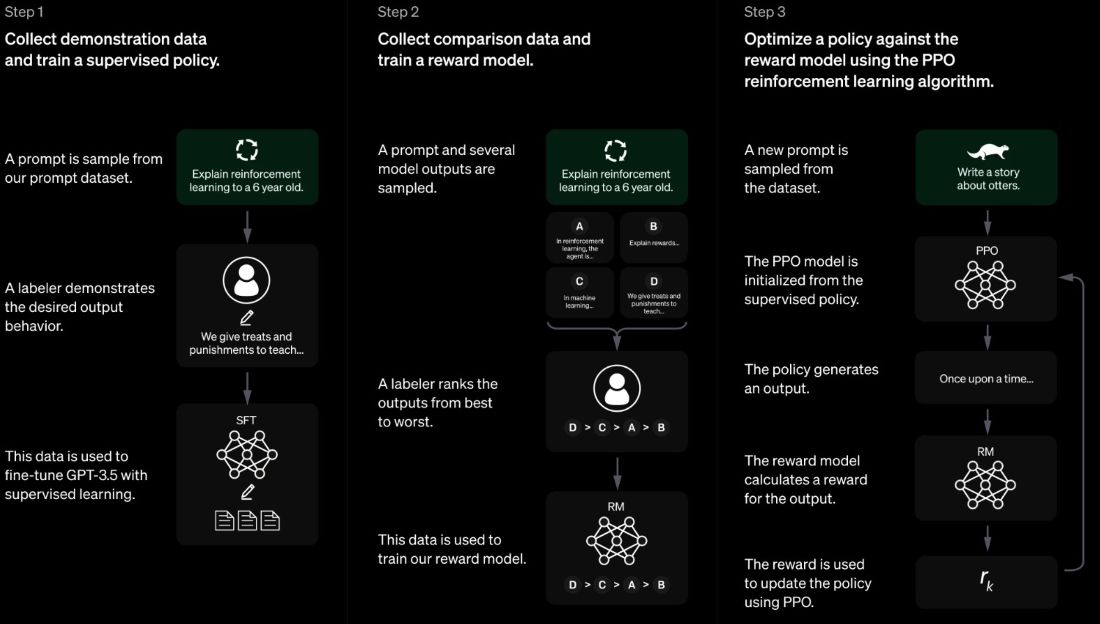This screenshot has width=1100, height=624.
Task: Select the Step 1 heading label
Action: 25,12
